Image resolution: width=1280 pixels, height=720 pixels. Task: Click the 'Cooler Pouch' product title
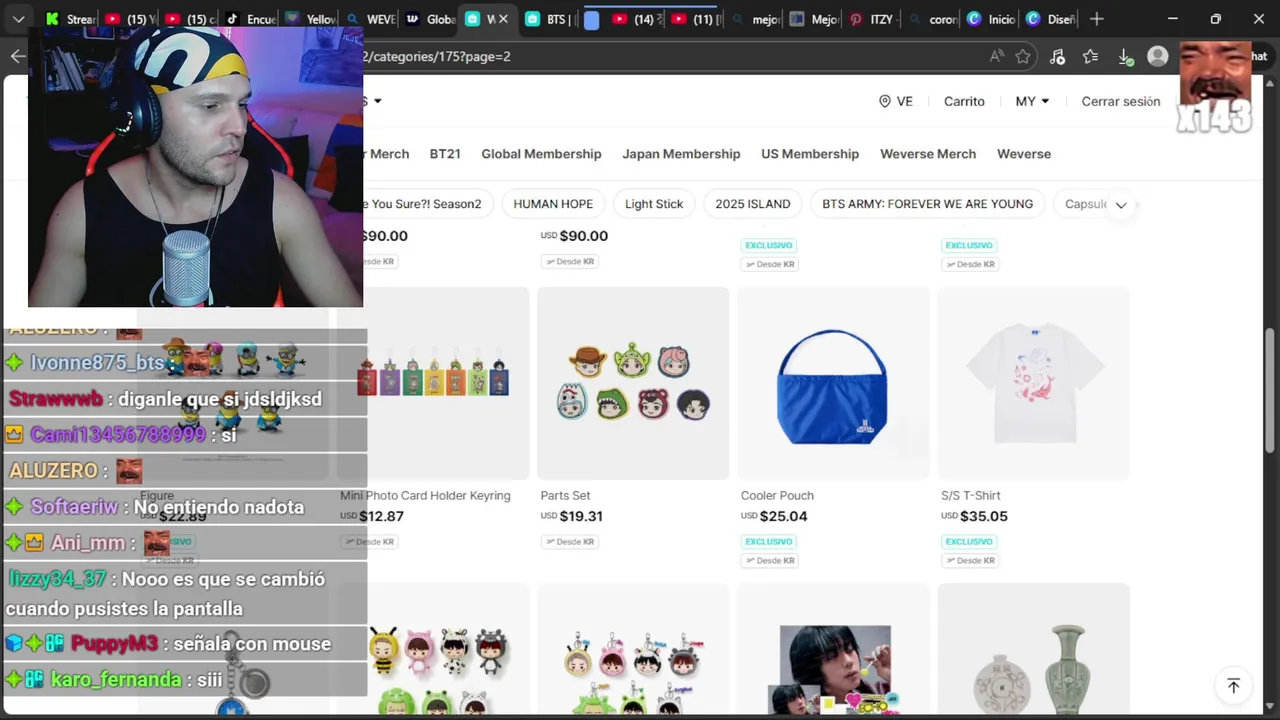tap(777, 495)
